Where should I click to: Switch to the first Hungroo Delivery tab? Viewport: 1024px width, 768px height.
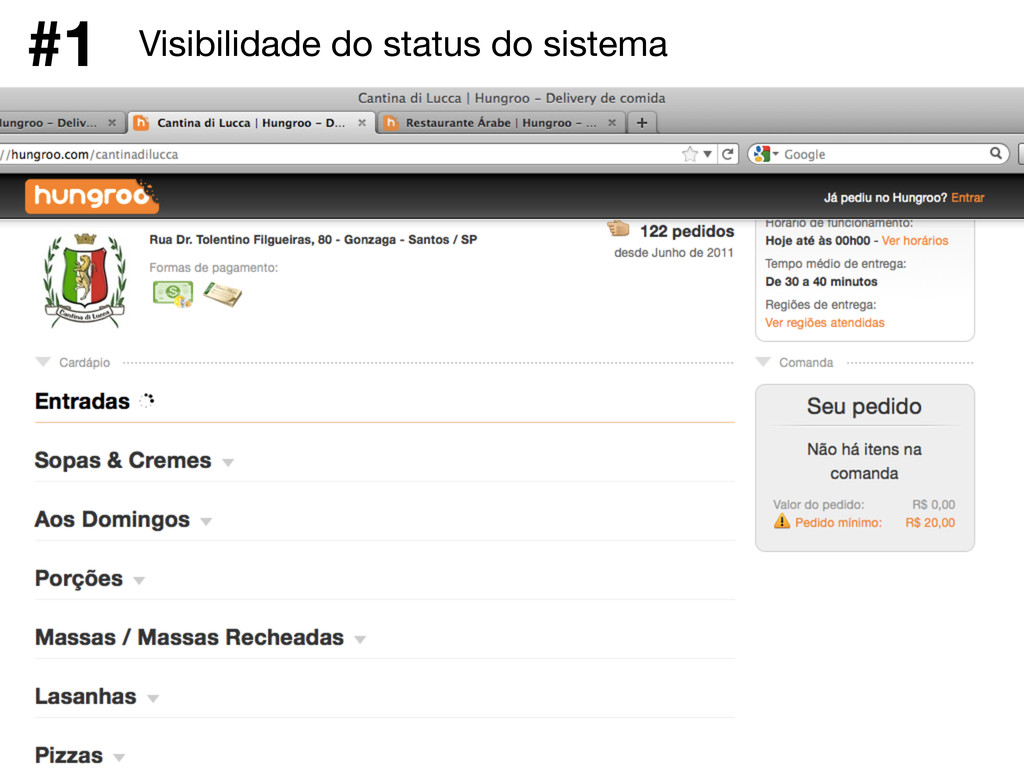[62, 123]
